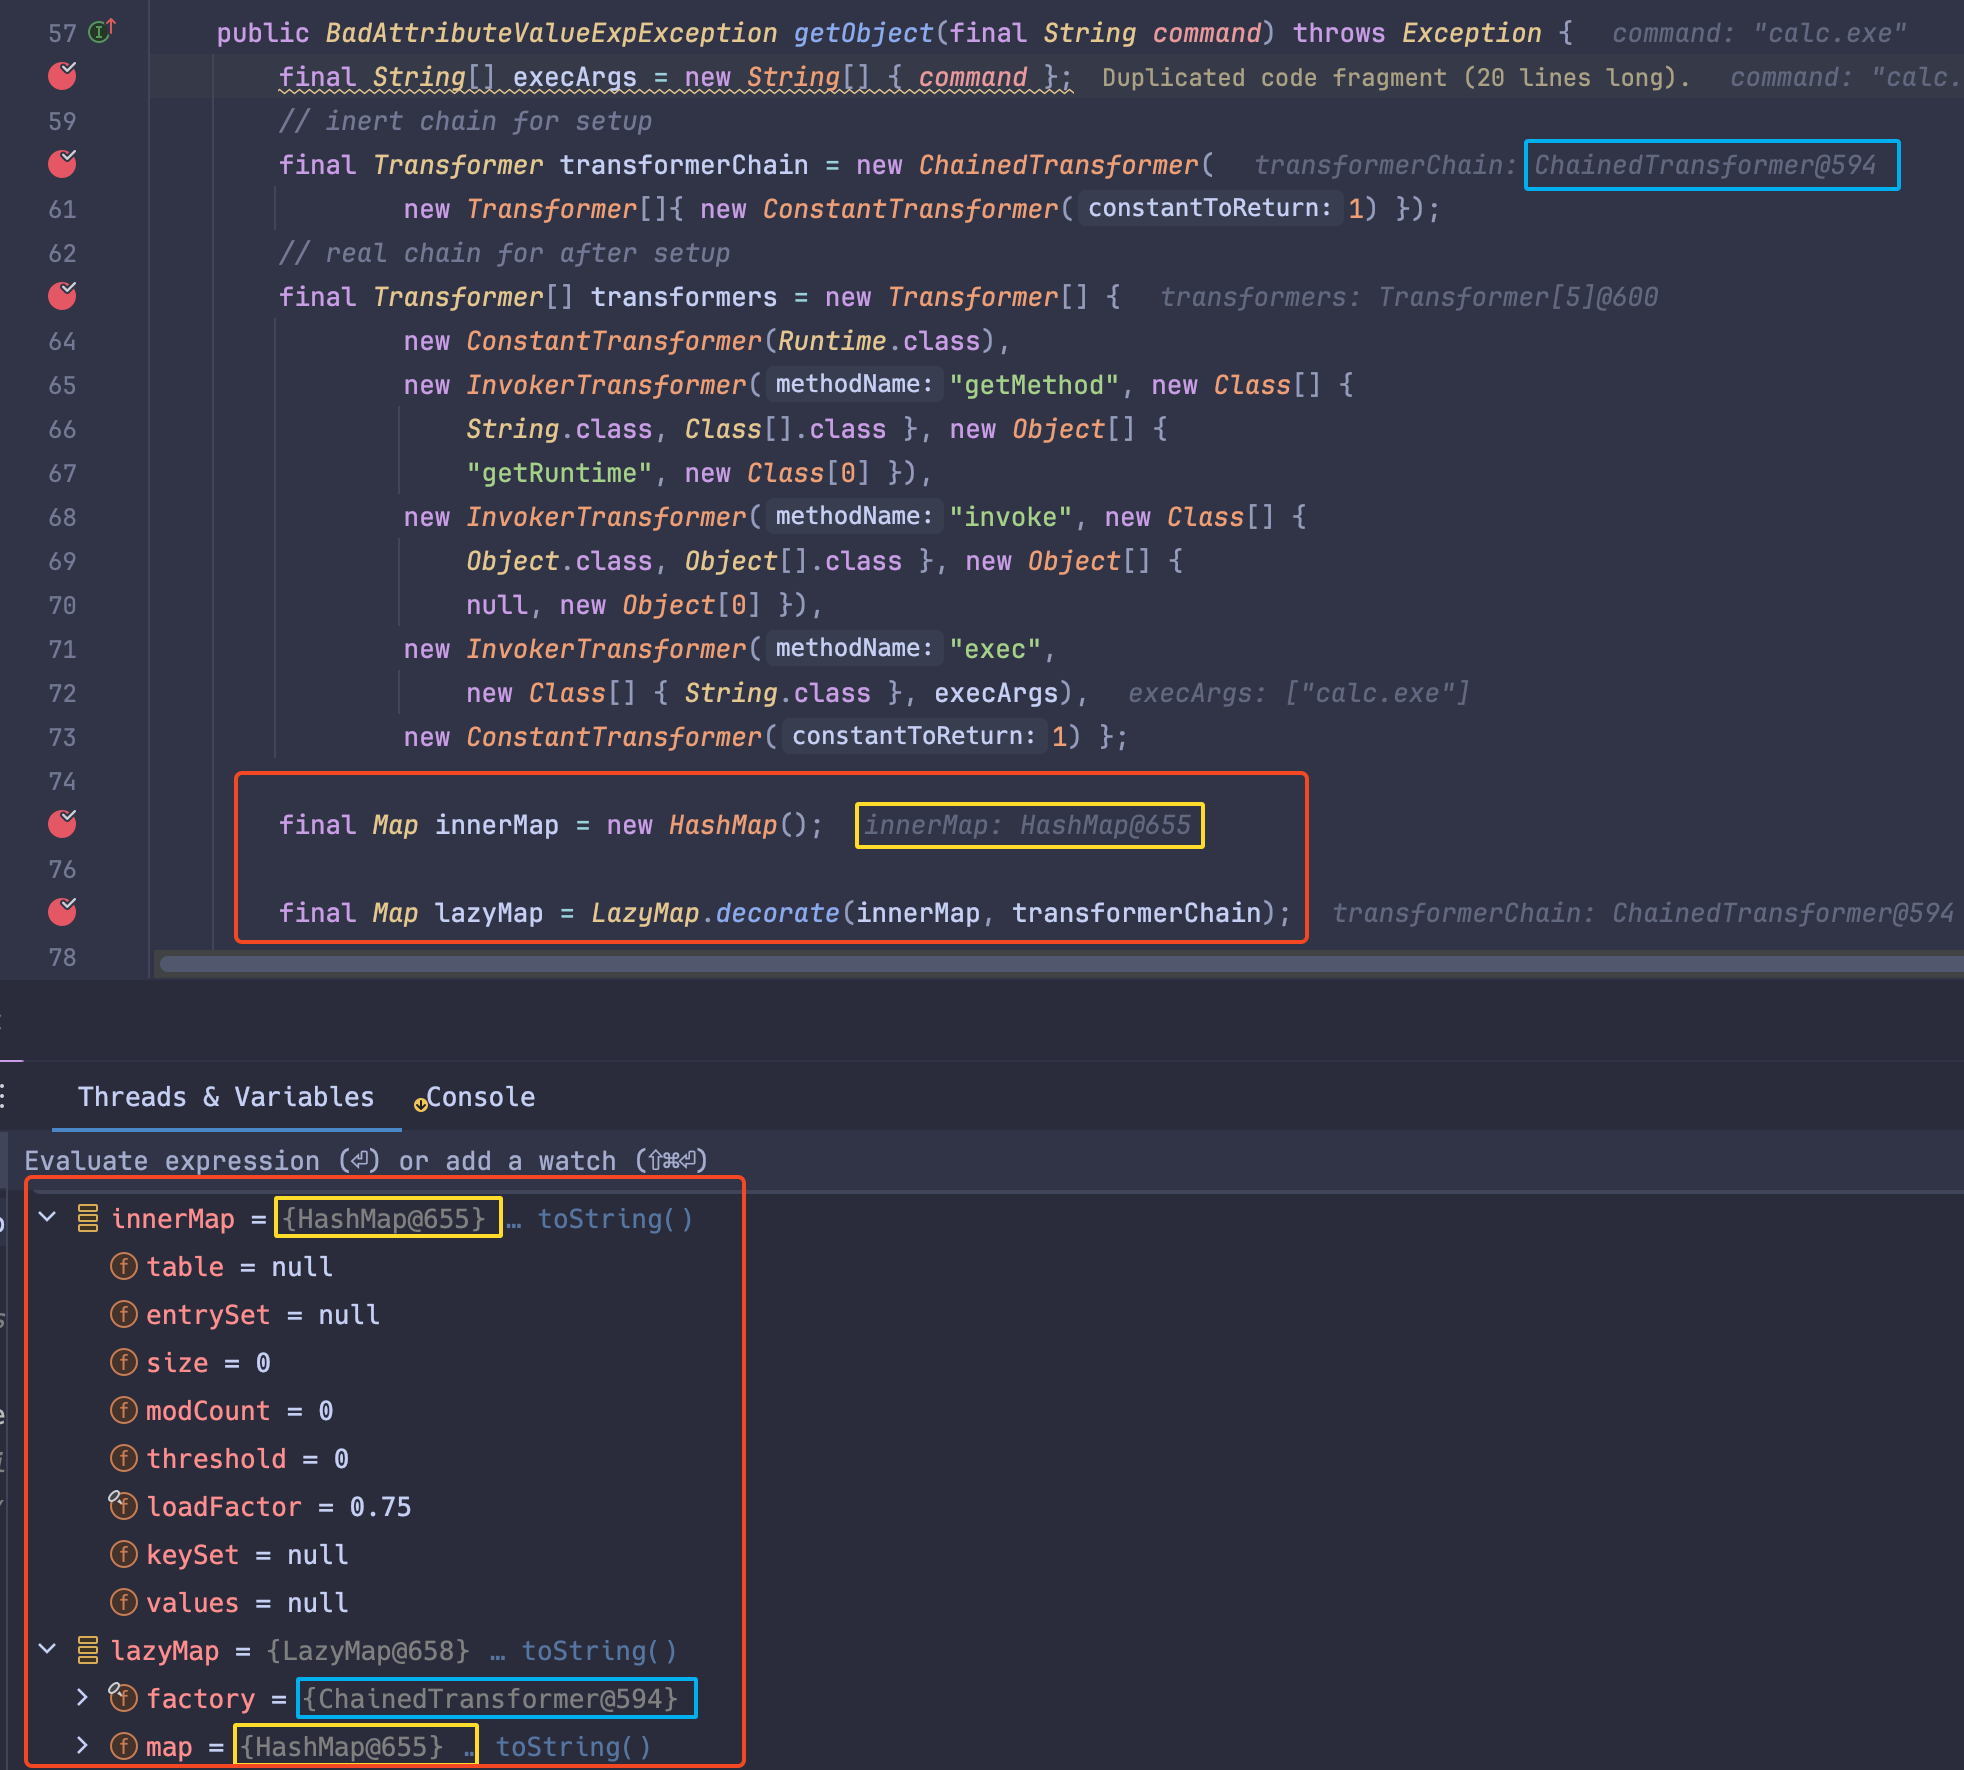
Task: Expand the factory field under lazyMap
Action: 83,1698
